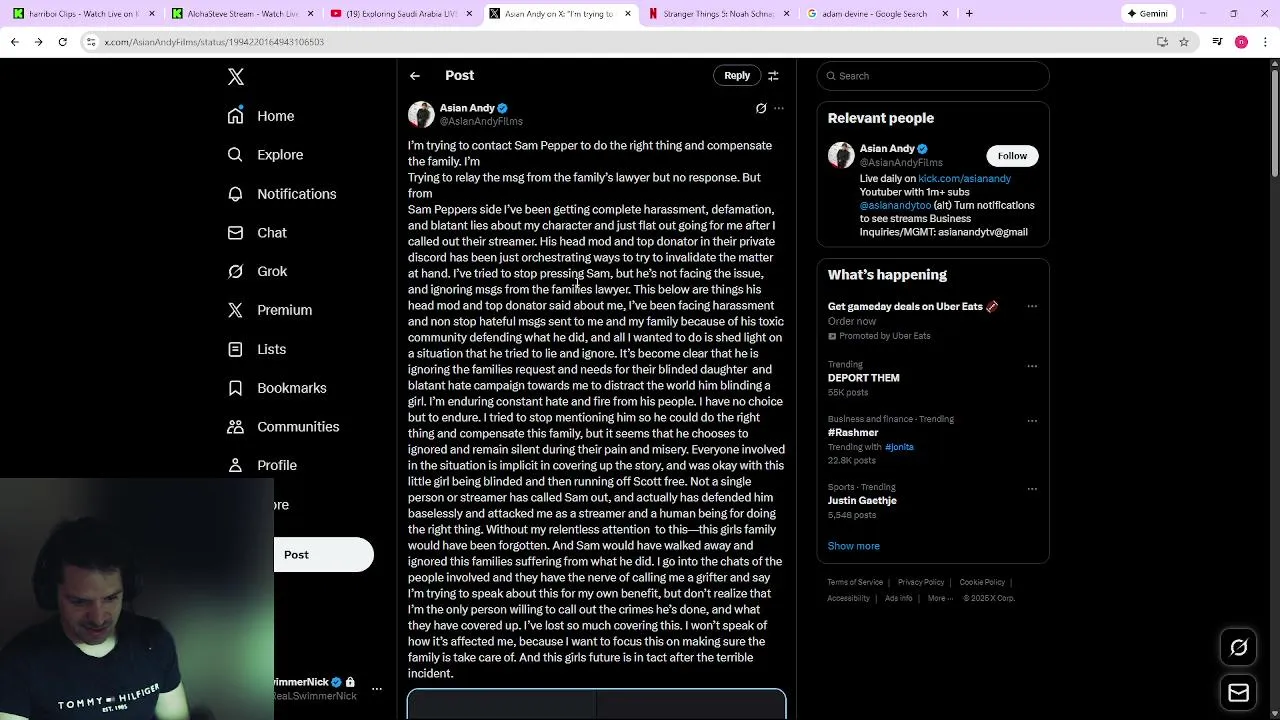Open the floating Messages envelope button
The width and height of the screenshot is (1280, 720).
tap(1239, 692)
